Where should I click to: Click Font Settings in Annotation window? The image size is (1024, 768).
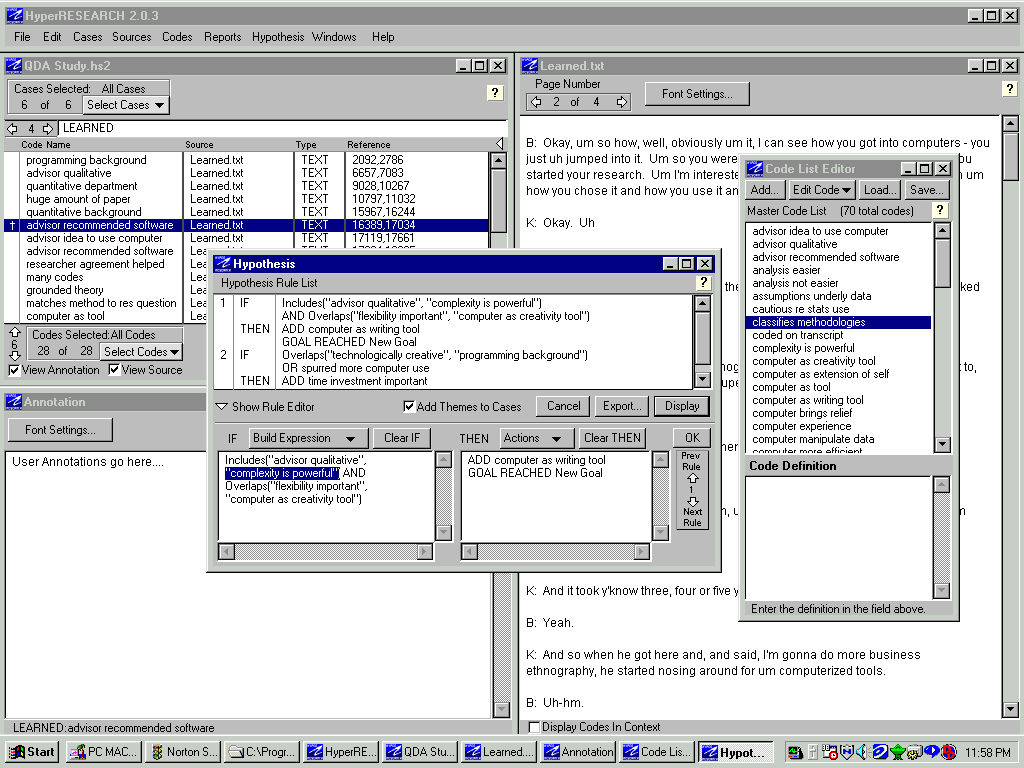point(60,430)
